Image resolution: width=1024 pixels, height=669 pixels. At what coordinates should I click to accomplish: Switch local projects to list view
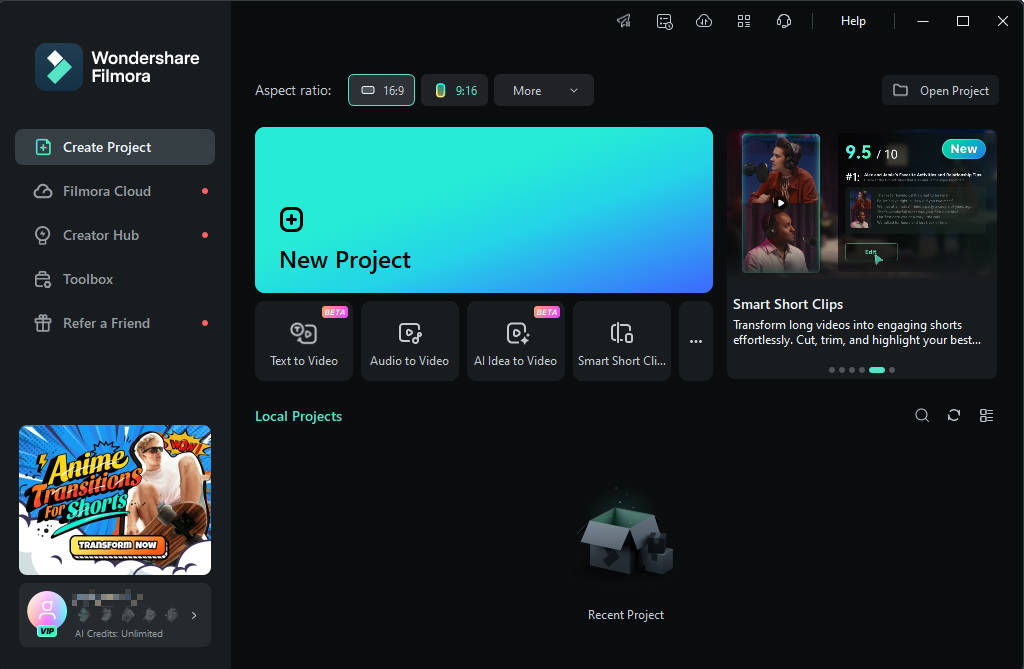987,416
